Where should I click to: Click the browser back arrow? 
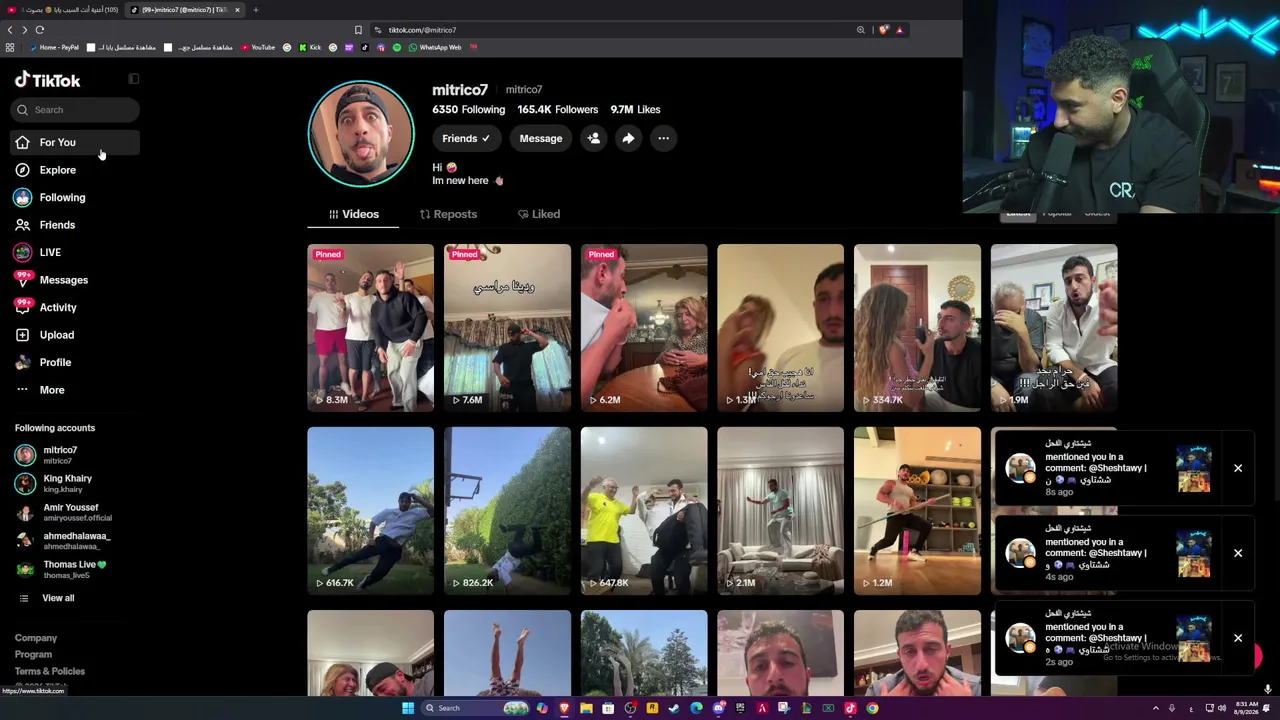(10, 30)
